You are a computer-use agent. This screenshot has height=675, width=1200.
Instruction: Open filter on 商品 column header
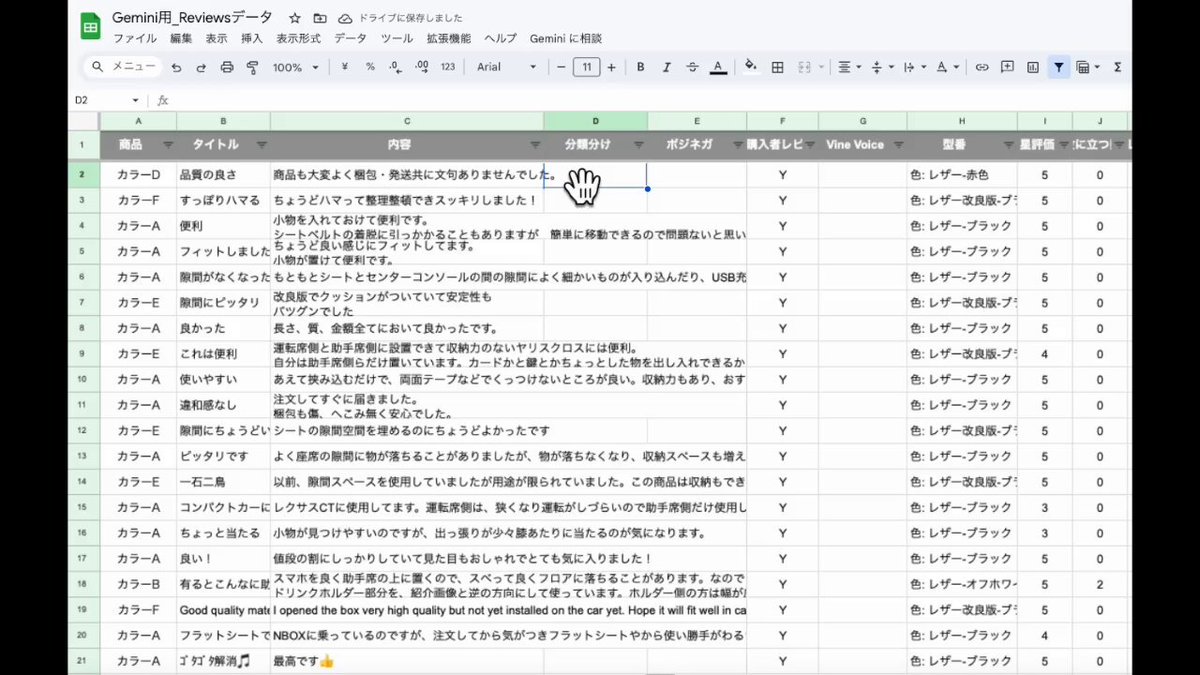tap(166, 145)
